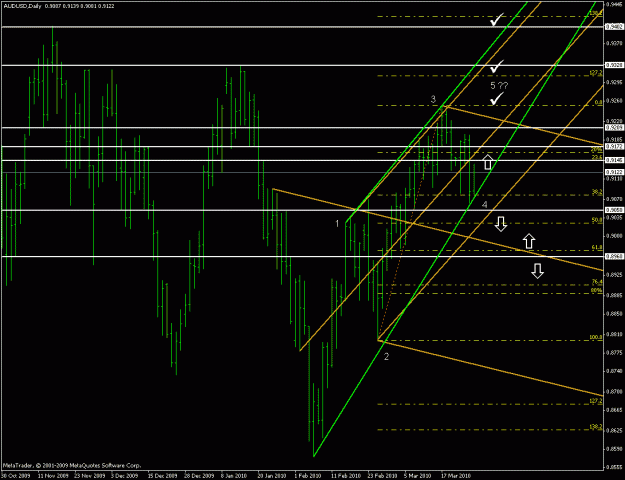Click the 127.2 Fibonacci label near 0.9295
The width and height of the screenshot is (625, 480).
pos(596,73)
